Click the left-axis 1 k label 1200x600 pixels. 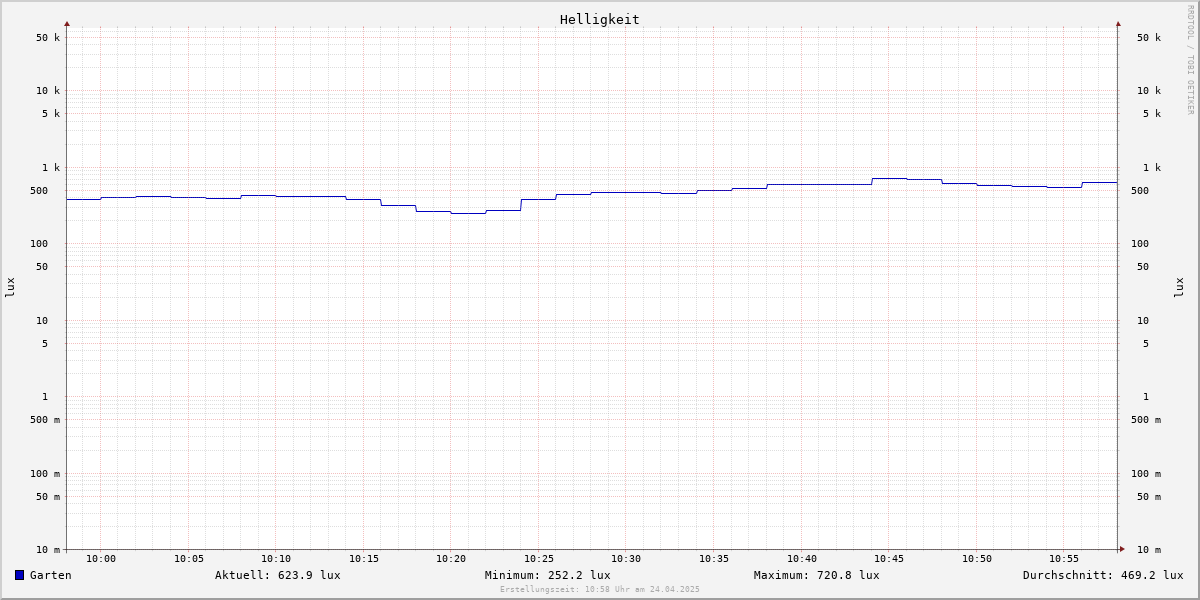point(51,168)
